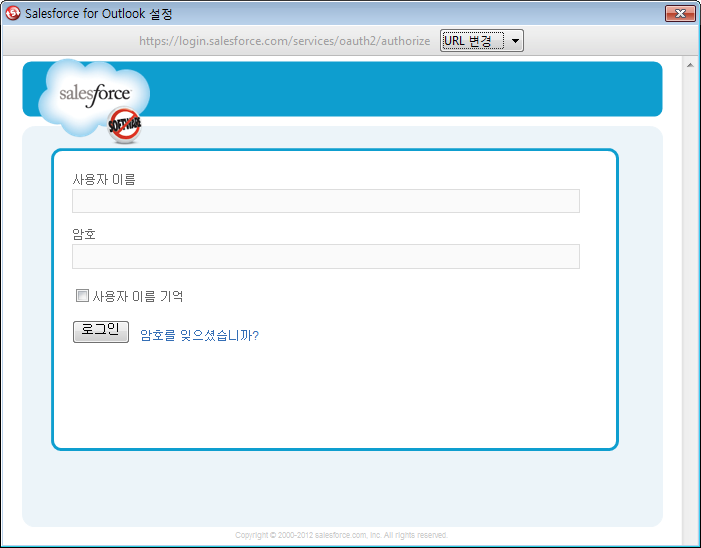The image size is (701, 548).
Task: Click the scrollbar up arrow
Action: (690, 65)
